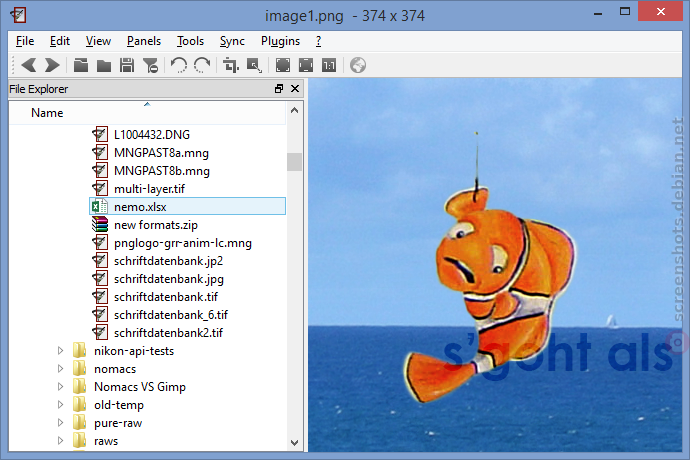
Task: Click the grayed globe network icon
Action: [358, 65]
